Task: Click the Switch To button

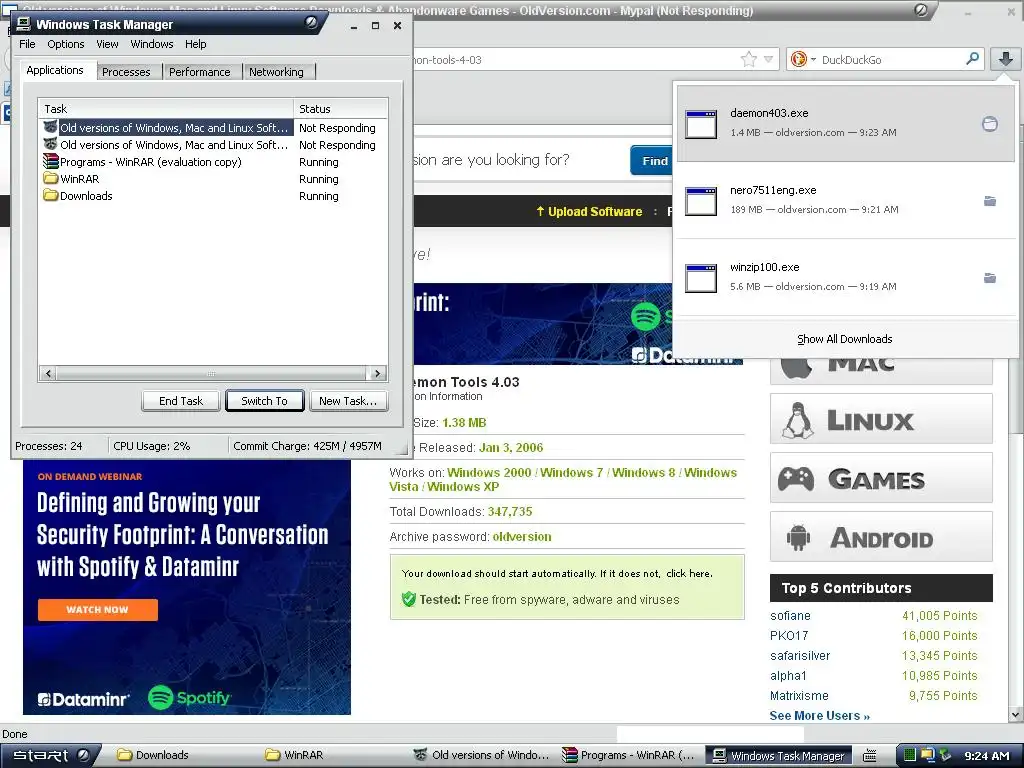Action: (x=264, y=401)
